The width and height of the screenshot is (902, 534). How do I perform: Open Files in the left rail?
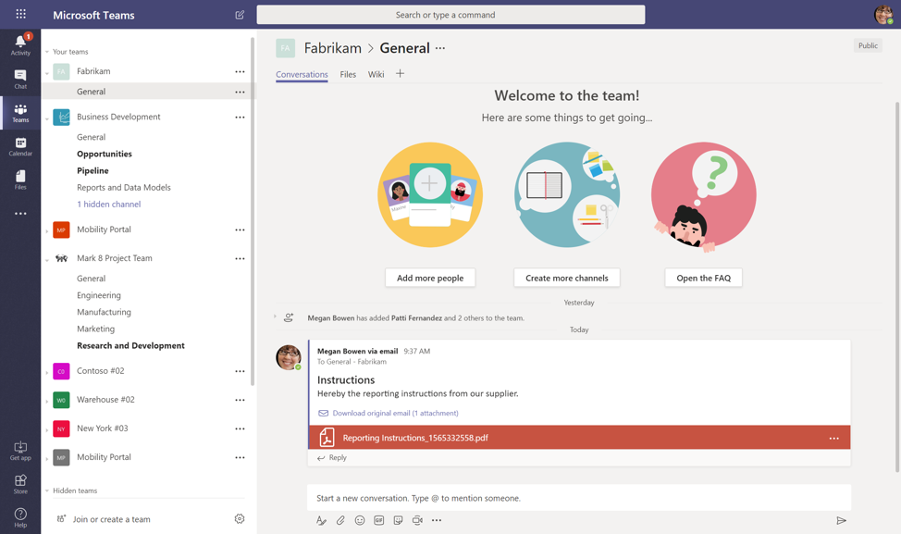point(20,179)
